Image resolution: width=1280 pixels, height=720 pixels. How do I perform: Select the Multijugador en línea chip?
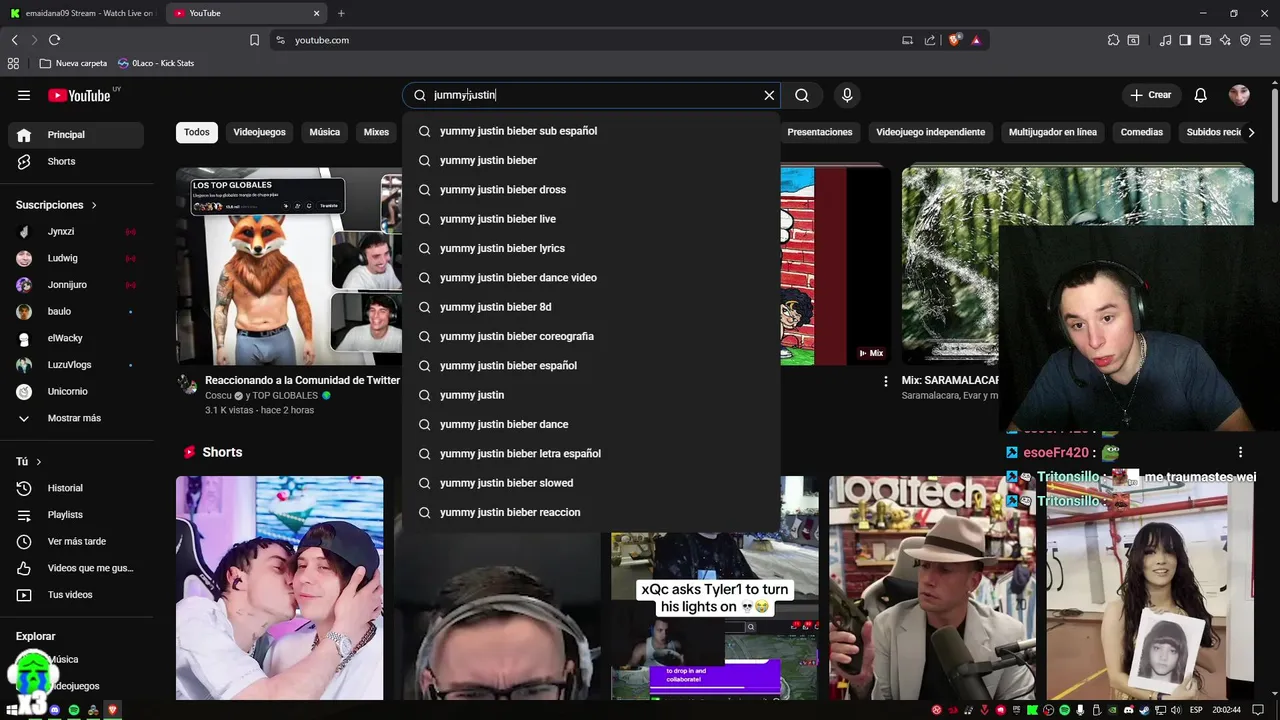pos(1052,132)
